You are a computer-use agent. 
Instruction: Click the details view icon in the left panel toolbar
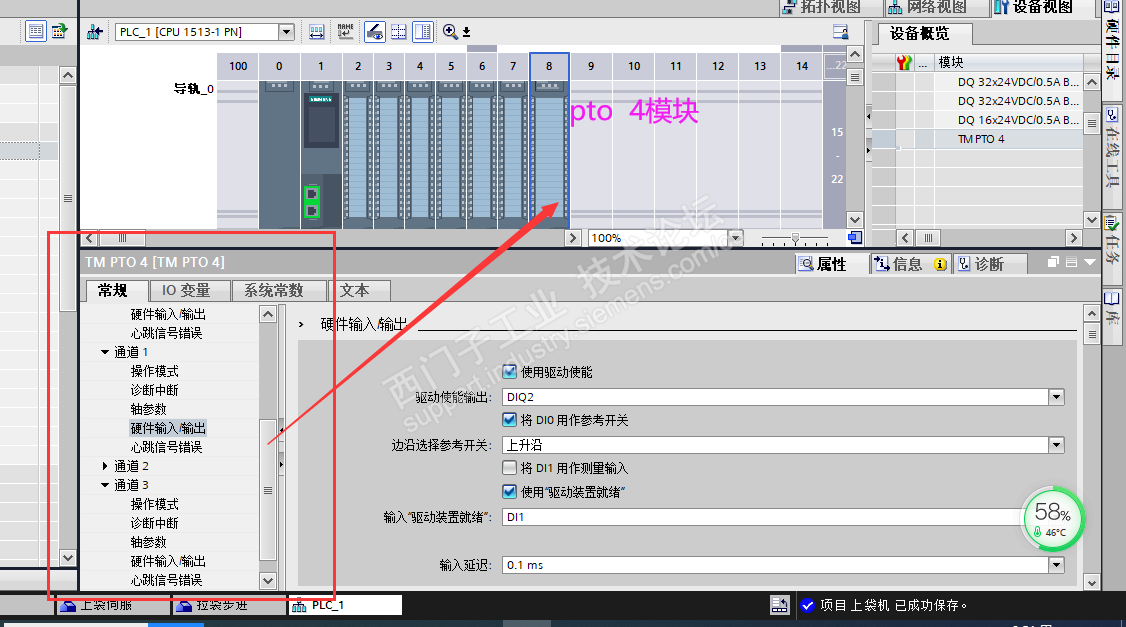point(35,31)
